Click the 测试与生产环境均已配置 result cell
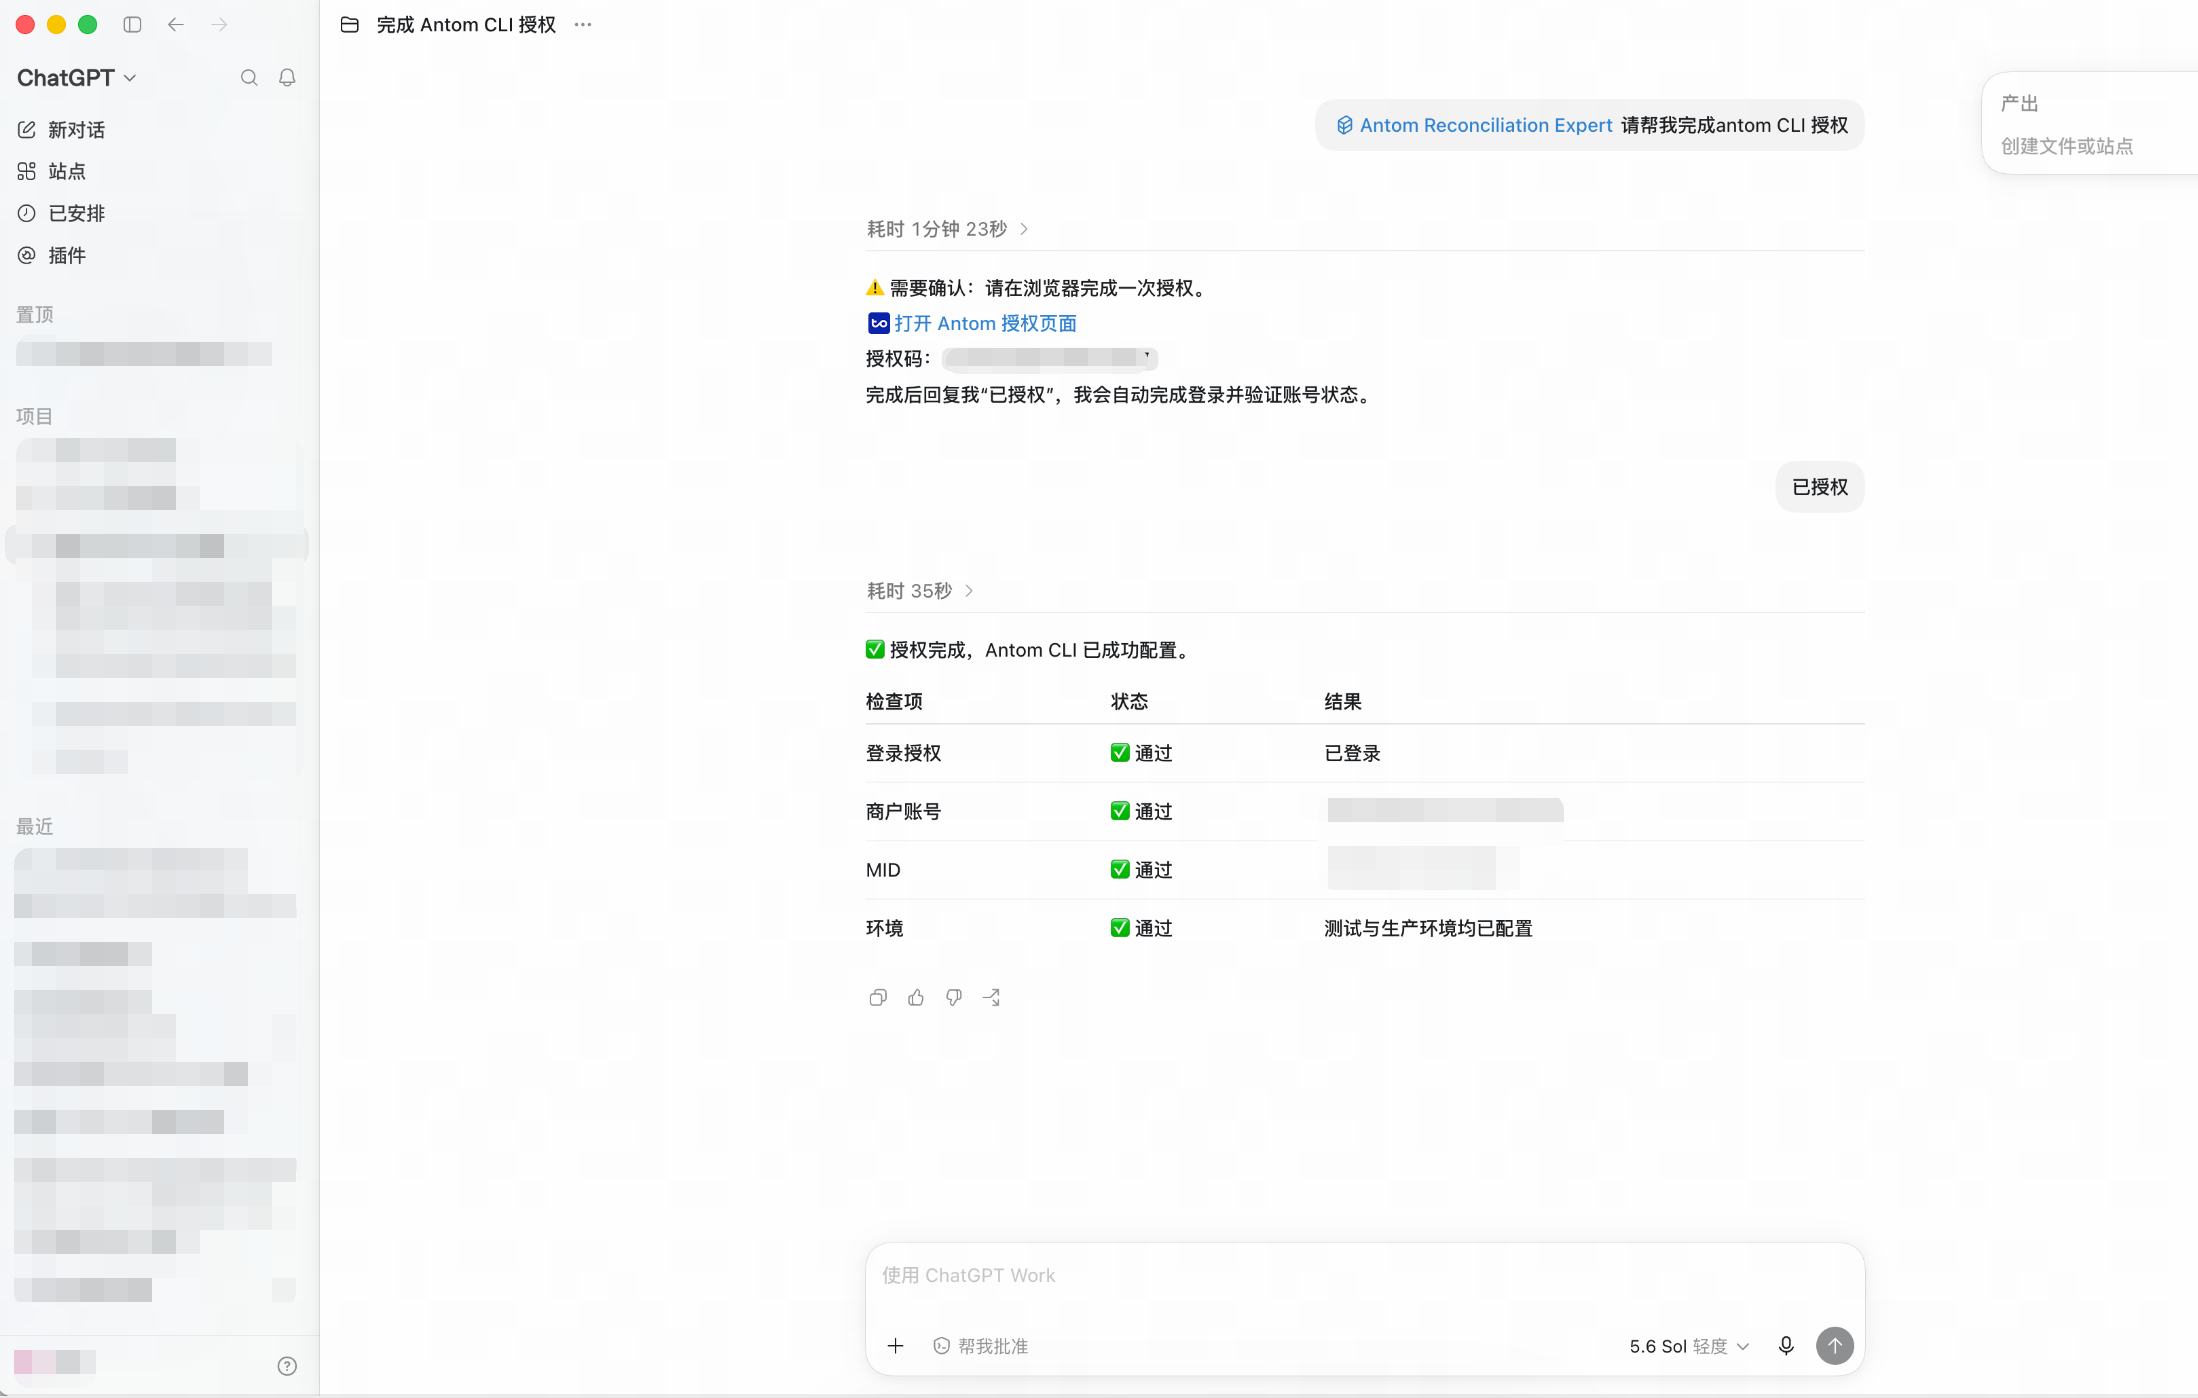The width and height of the screenshot is (2198, 1398). (1429, 928)
